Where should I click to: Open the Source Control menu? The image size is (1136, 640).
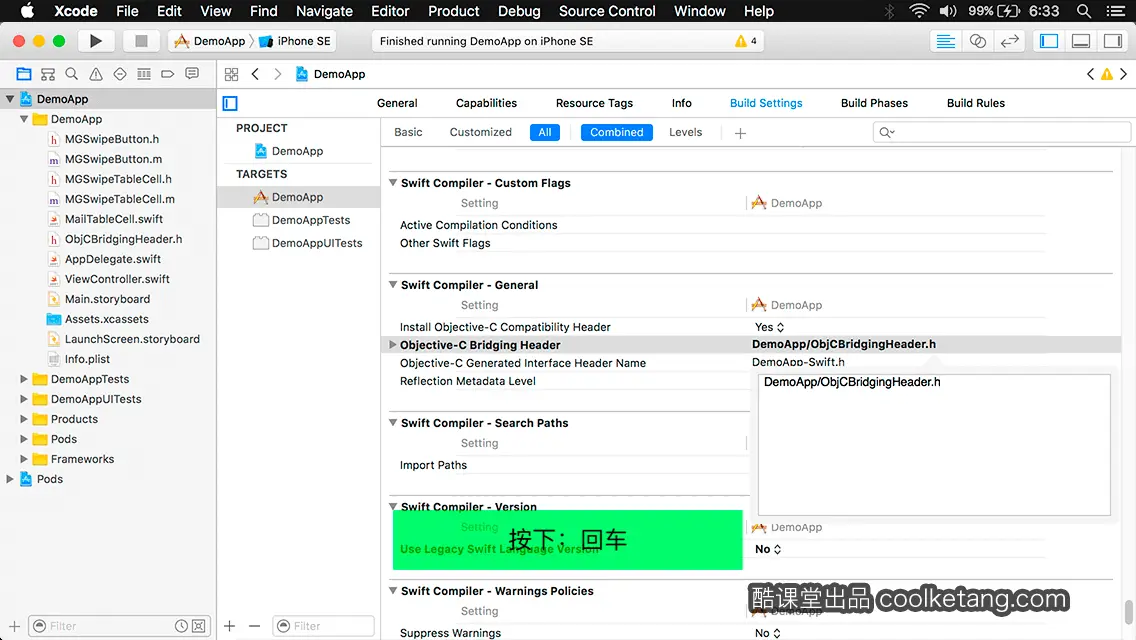pos(607,11)
